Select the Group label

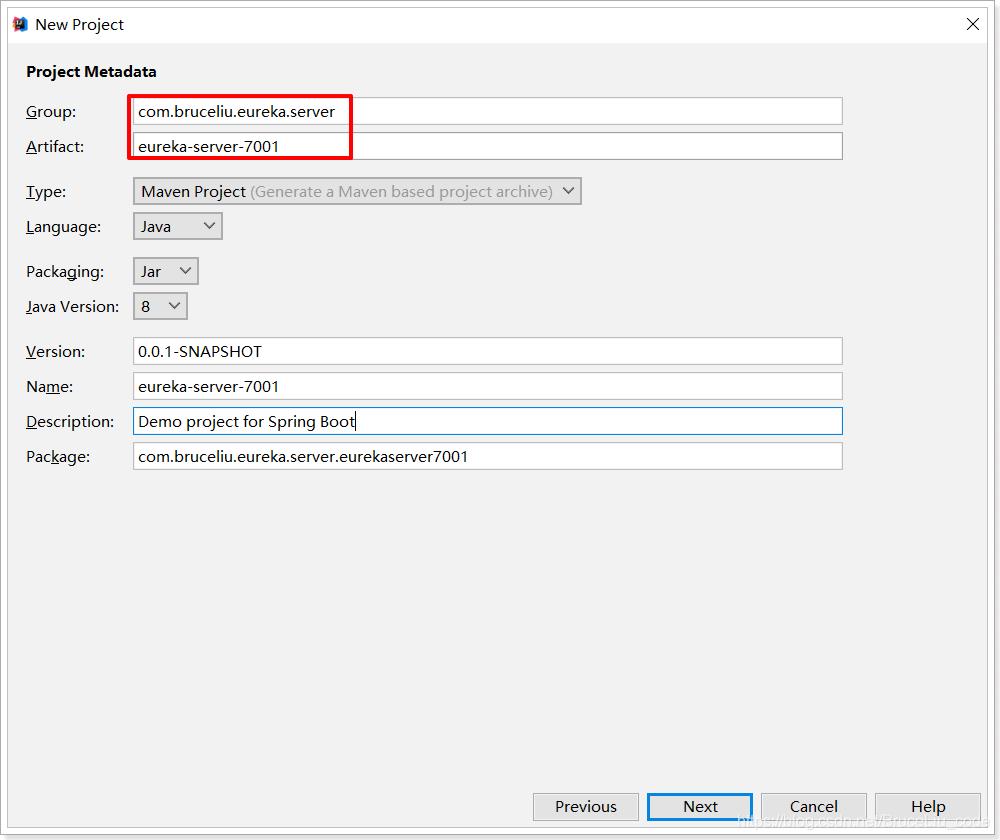tap(51, 112)
